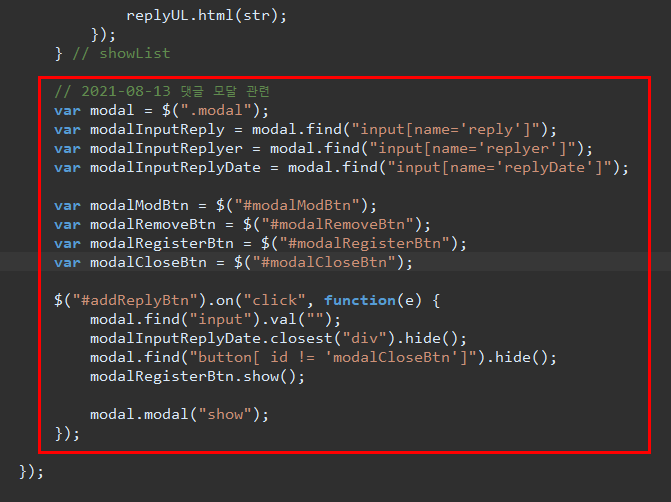Click the string "div" in closest call
The height and width of the screenshot is (502, 671).
tap(364, 339)
